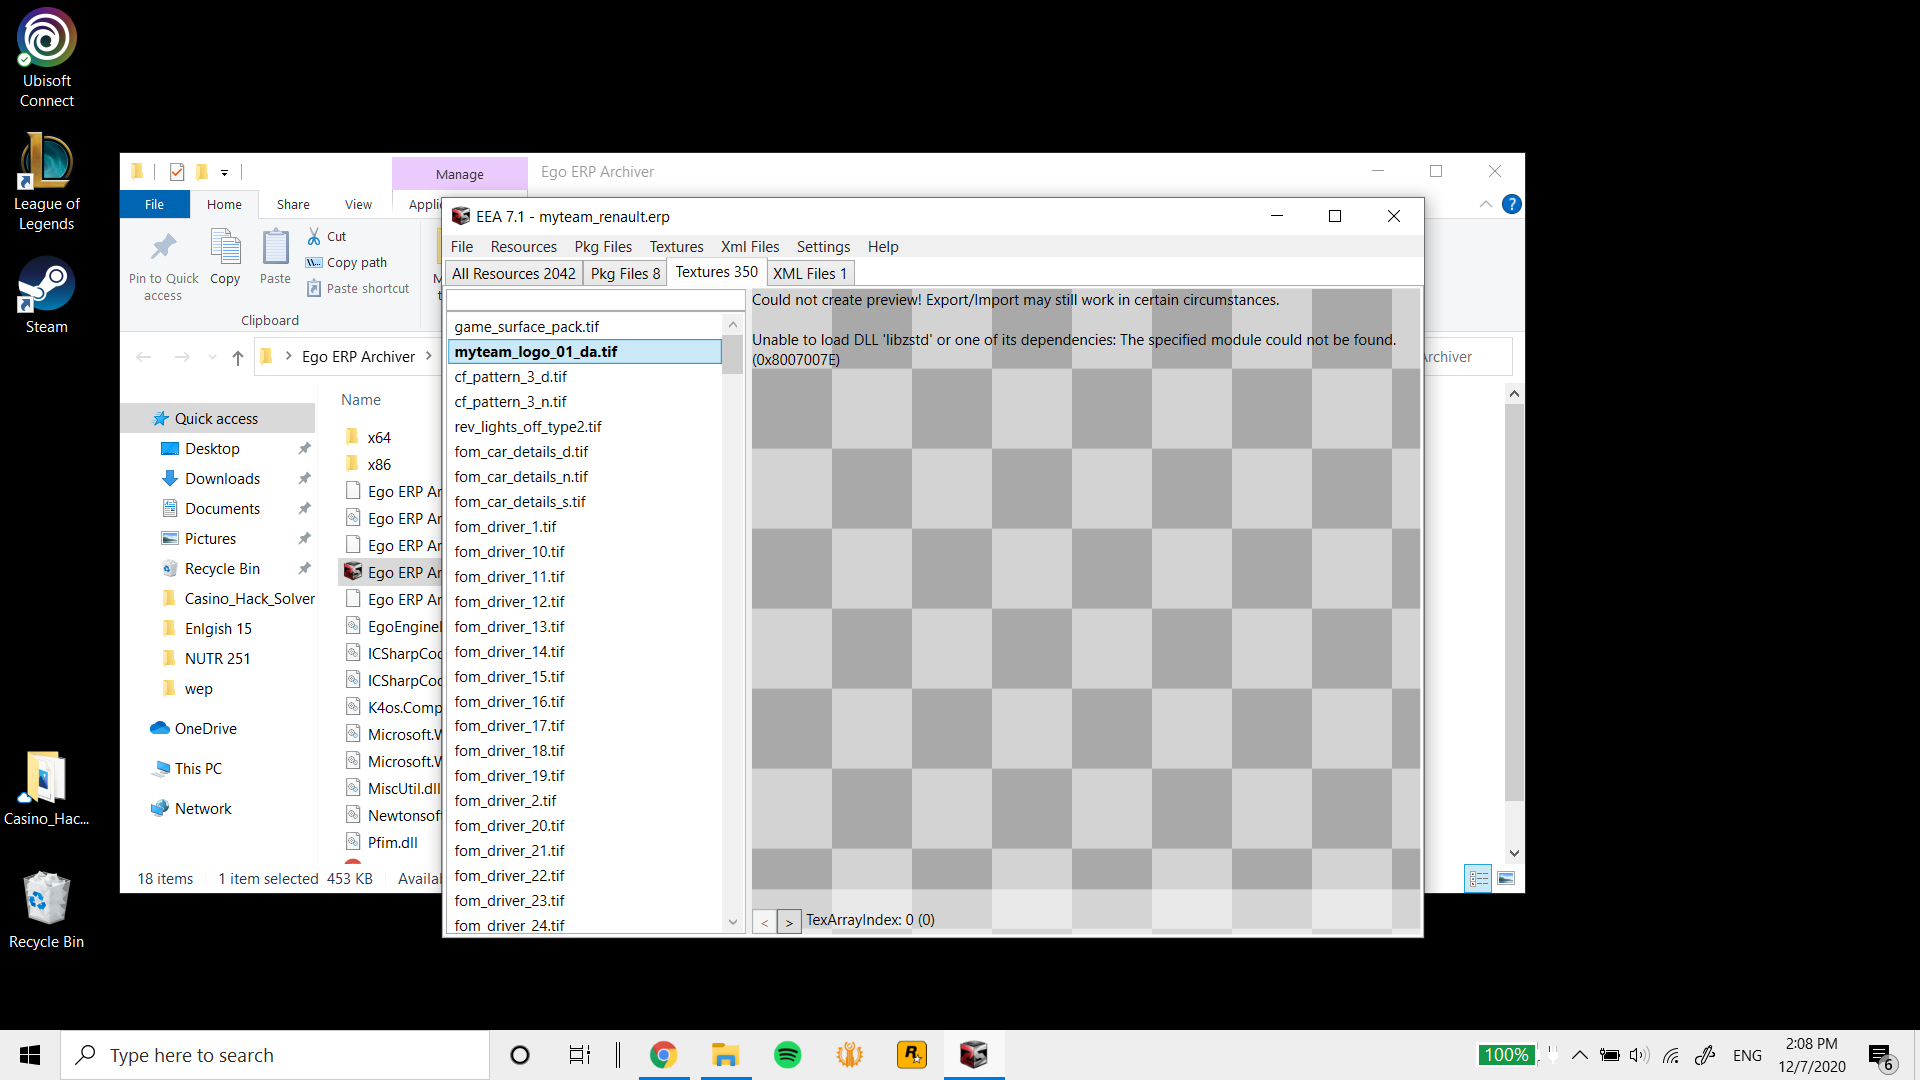Screen dimensions: 1920x1080
Task: Expand the breadcrumb arrow after Ego ERP Archiver
Action: pos(430,356)
